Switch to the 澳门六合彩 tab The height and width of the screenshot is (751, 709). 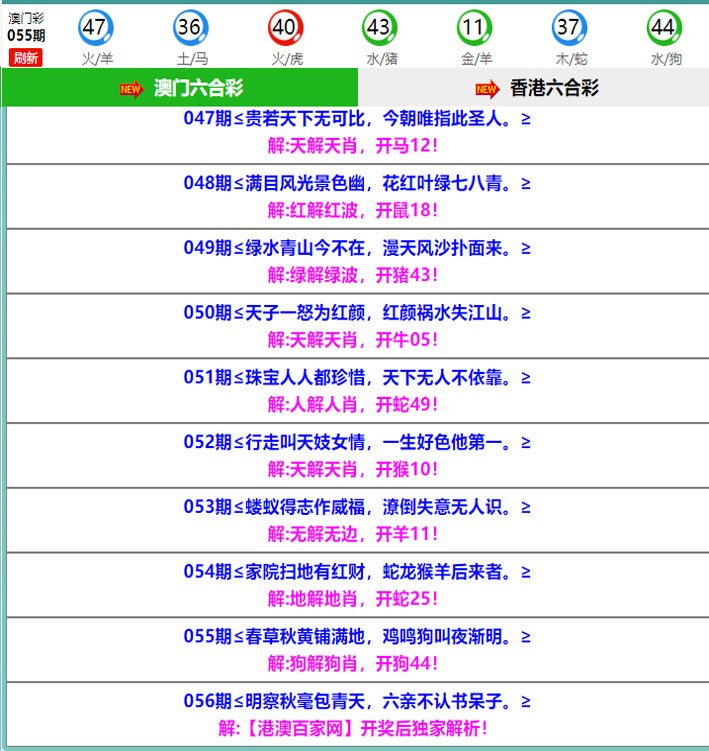pos(181,88)
